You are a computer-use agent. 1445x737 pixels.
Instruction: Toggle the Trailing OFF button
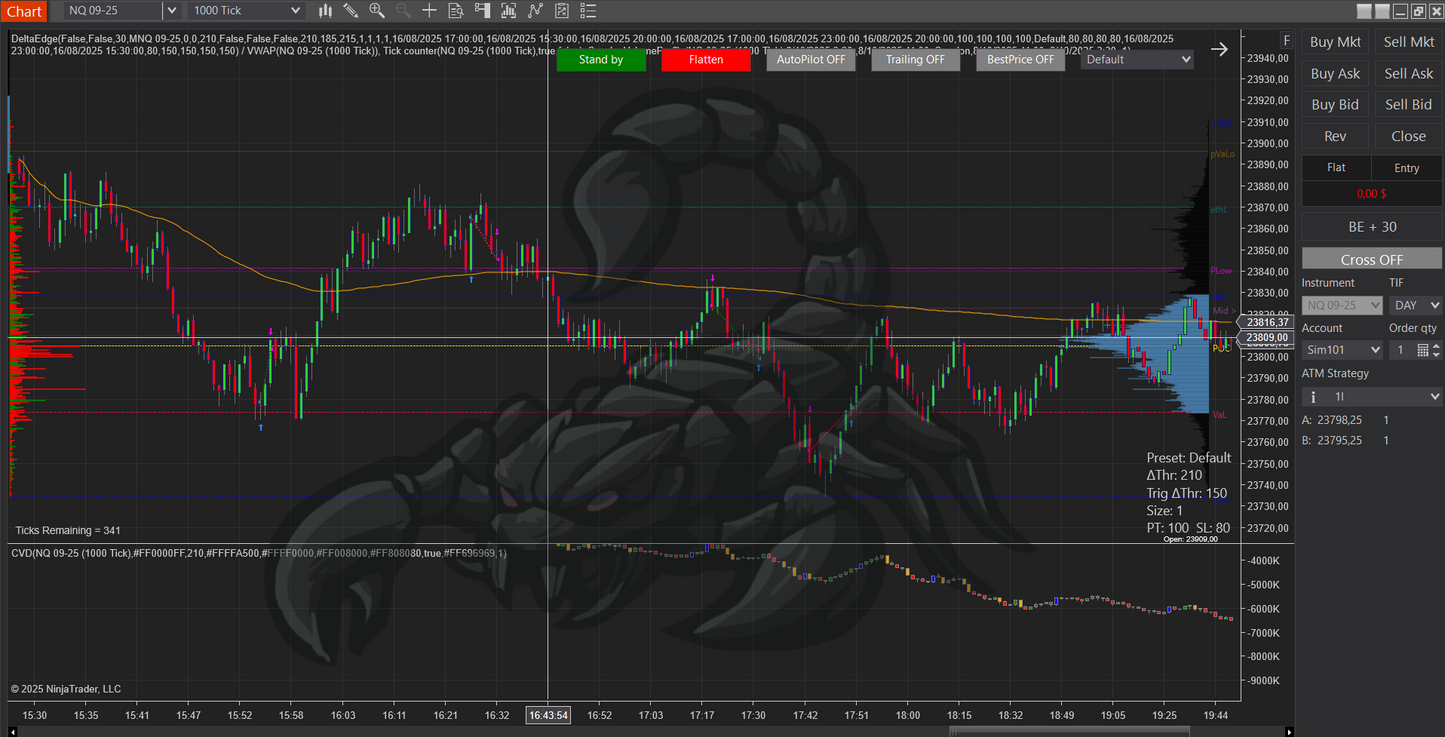pos(915,59)
